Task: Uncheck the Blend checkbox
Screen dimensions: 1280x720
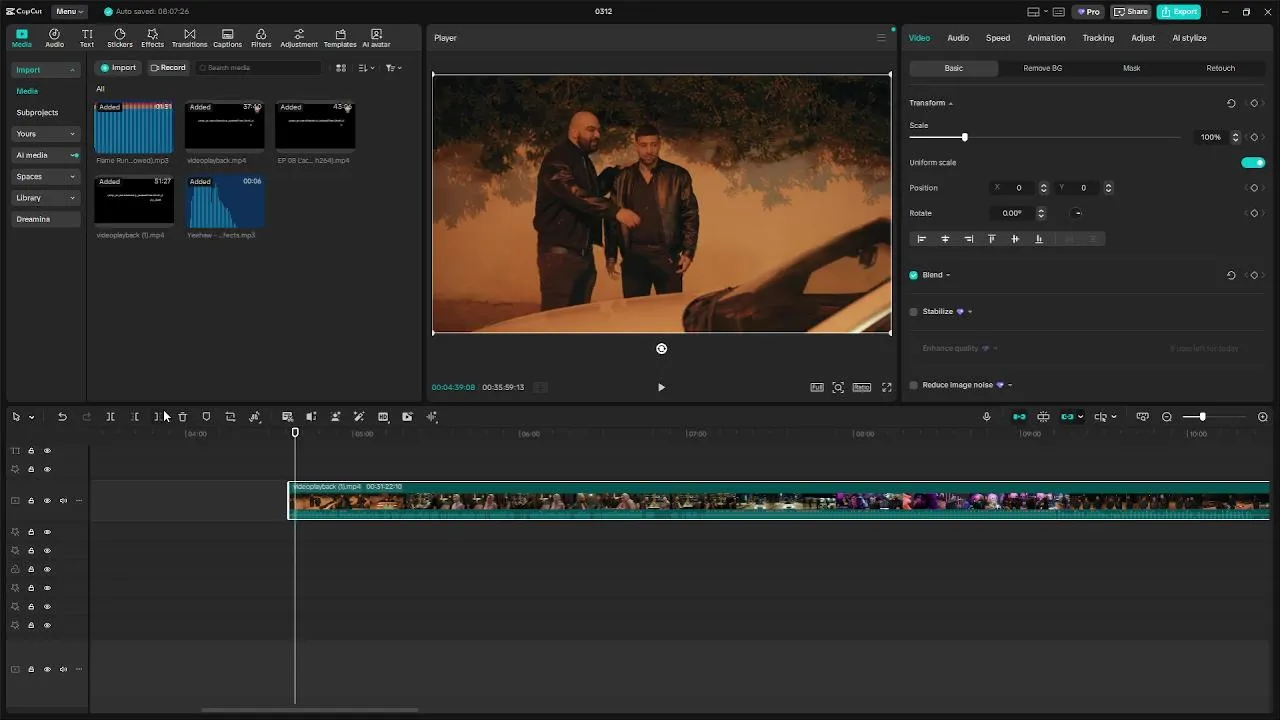Action: pos(914,275)
